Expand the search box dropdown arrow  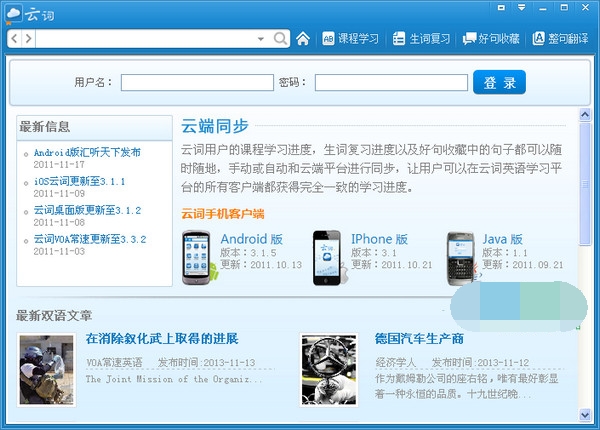pos(261,39)
